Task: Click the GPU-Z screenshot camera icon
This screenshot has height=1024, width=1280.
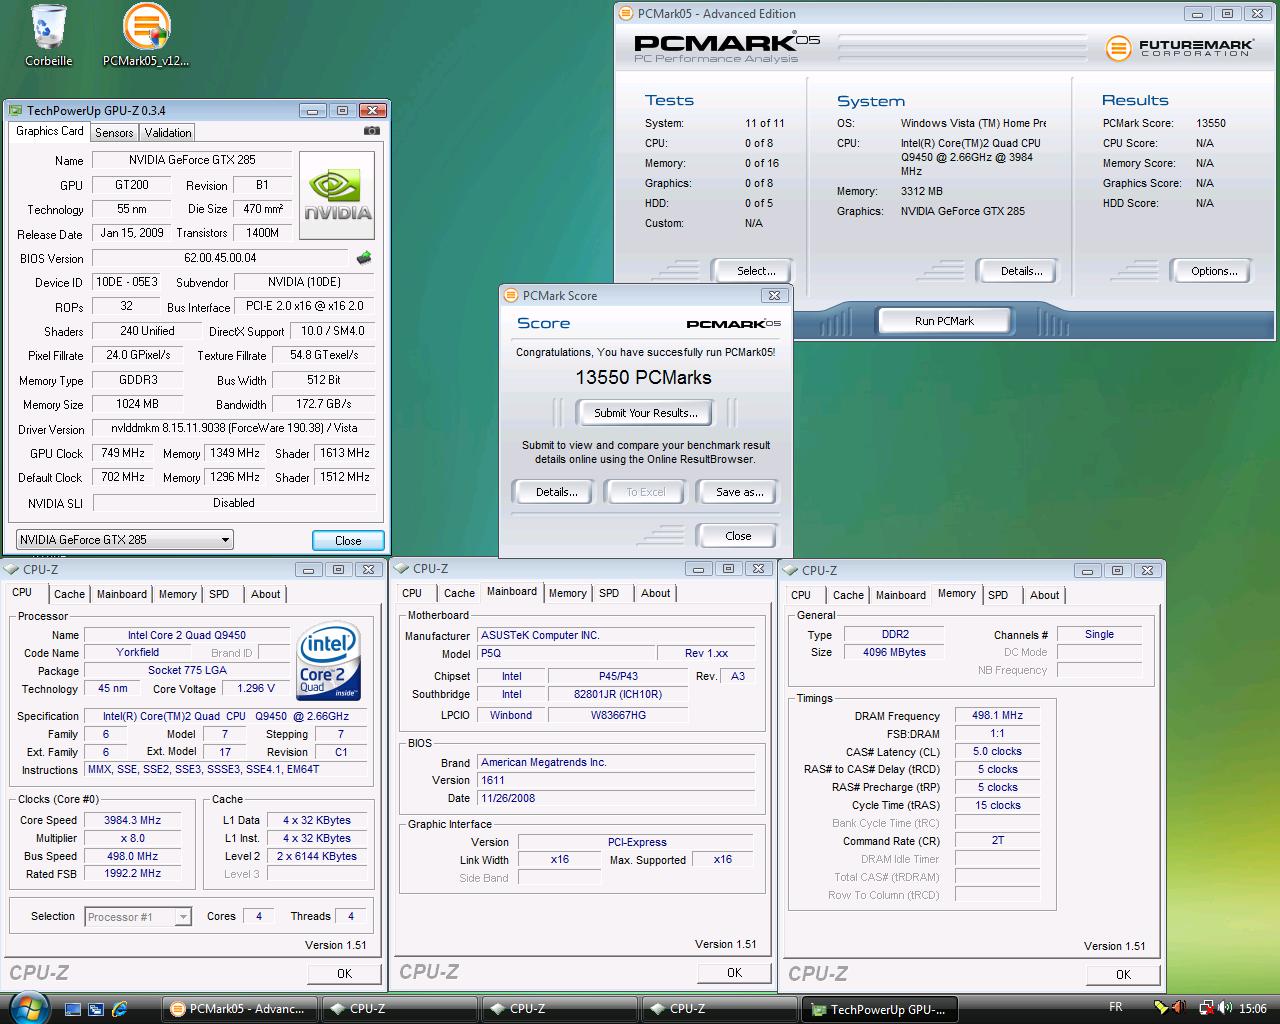Action: [372, 131]
